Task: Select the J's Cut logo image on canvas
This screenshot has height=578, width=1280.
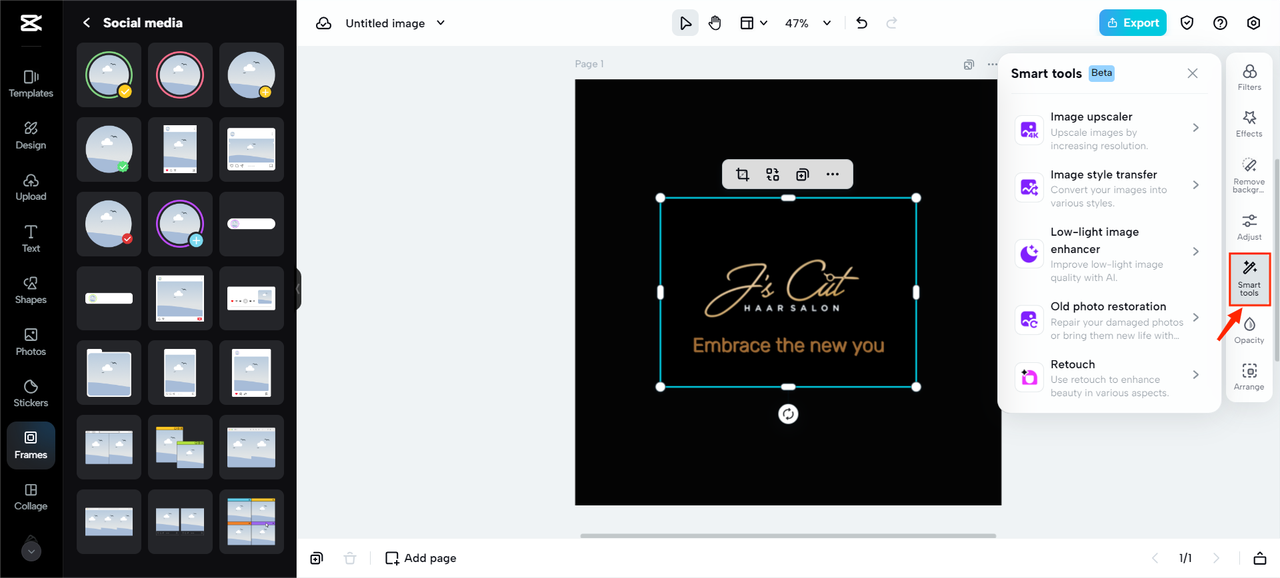Action: pyautogui.click(x=788, y=292)
